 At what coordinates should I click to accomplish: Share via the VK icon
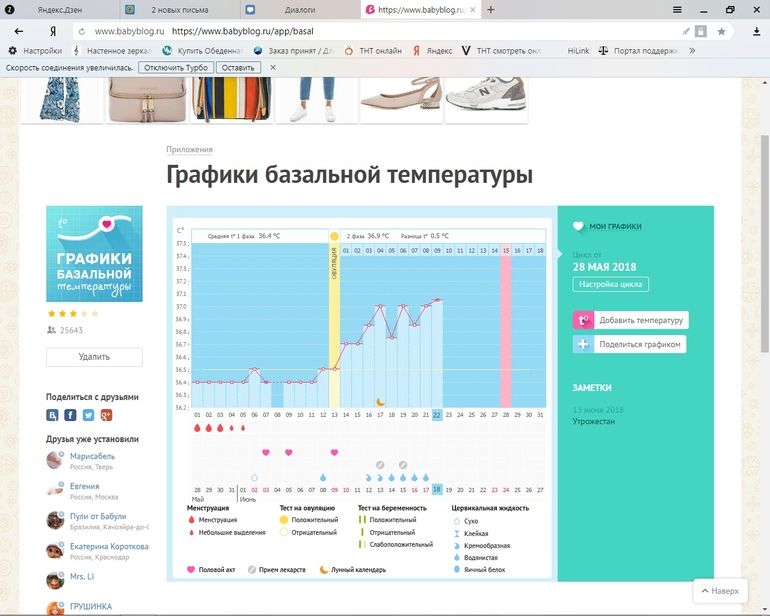52,415
